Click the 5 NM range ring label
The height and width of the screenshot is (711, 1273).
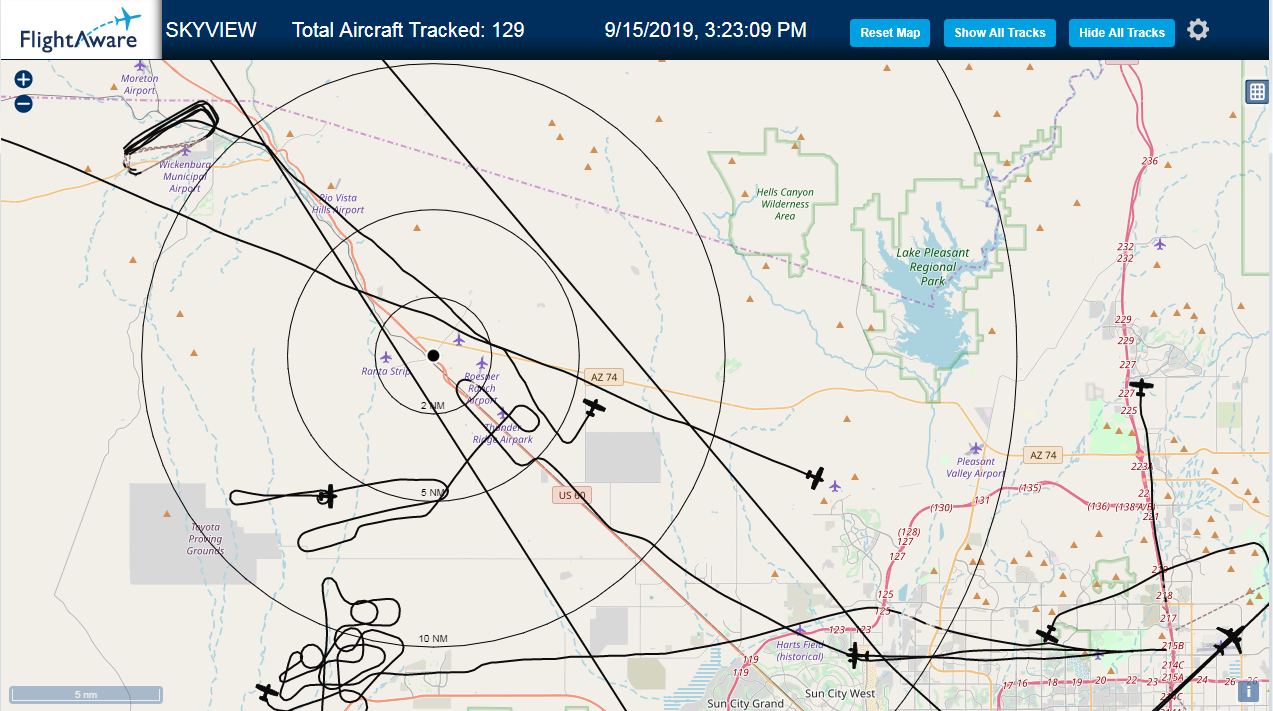click(x=433, y=493)
